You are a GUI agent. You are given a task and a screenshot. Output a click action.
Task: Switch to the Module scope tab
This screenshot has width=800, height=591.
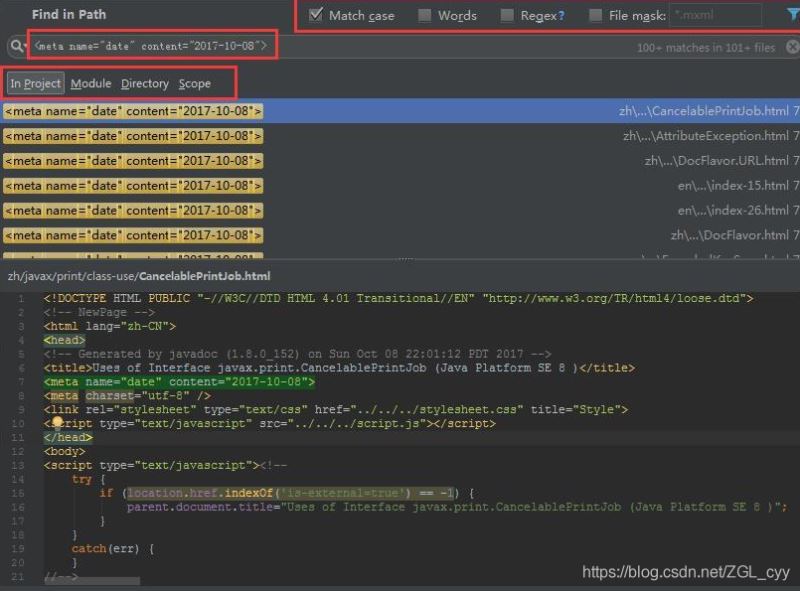pyautogui.click(x=91, y=83)
